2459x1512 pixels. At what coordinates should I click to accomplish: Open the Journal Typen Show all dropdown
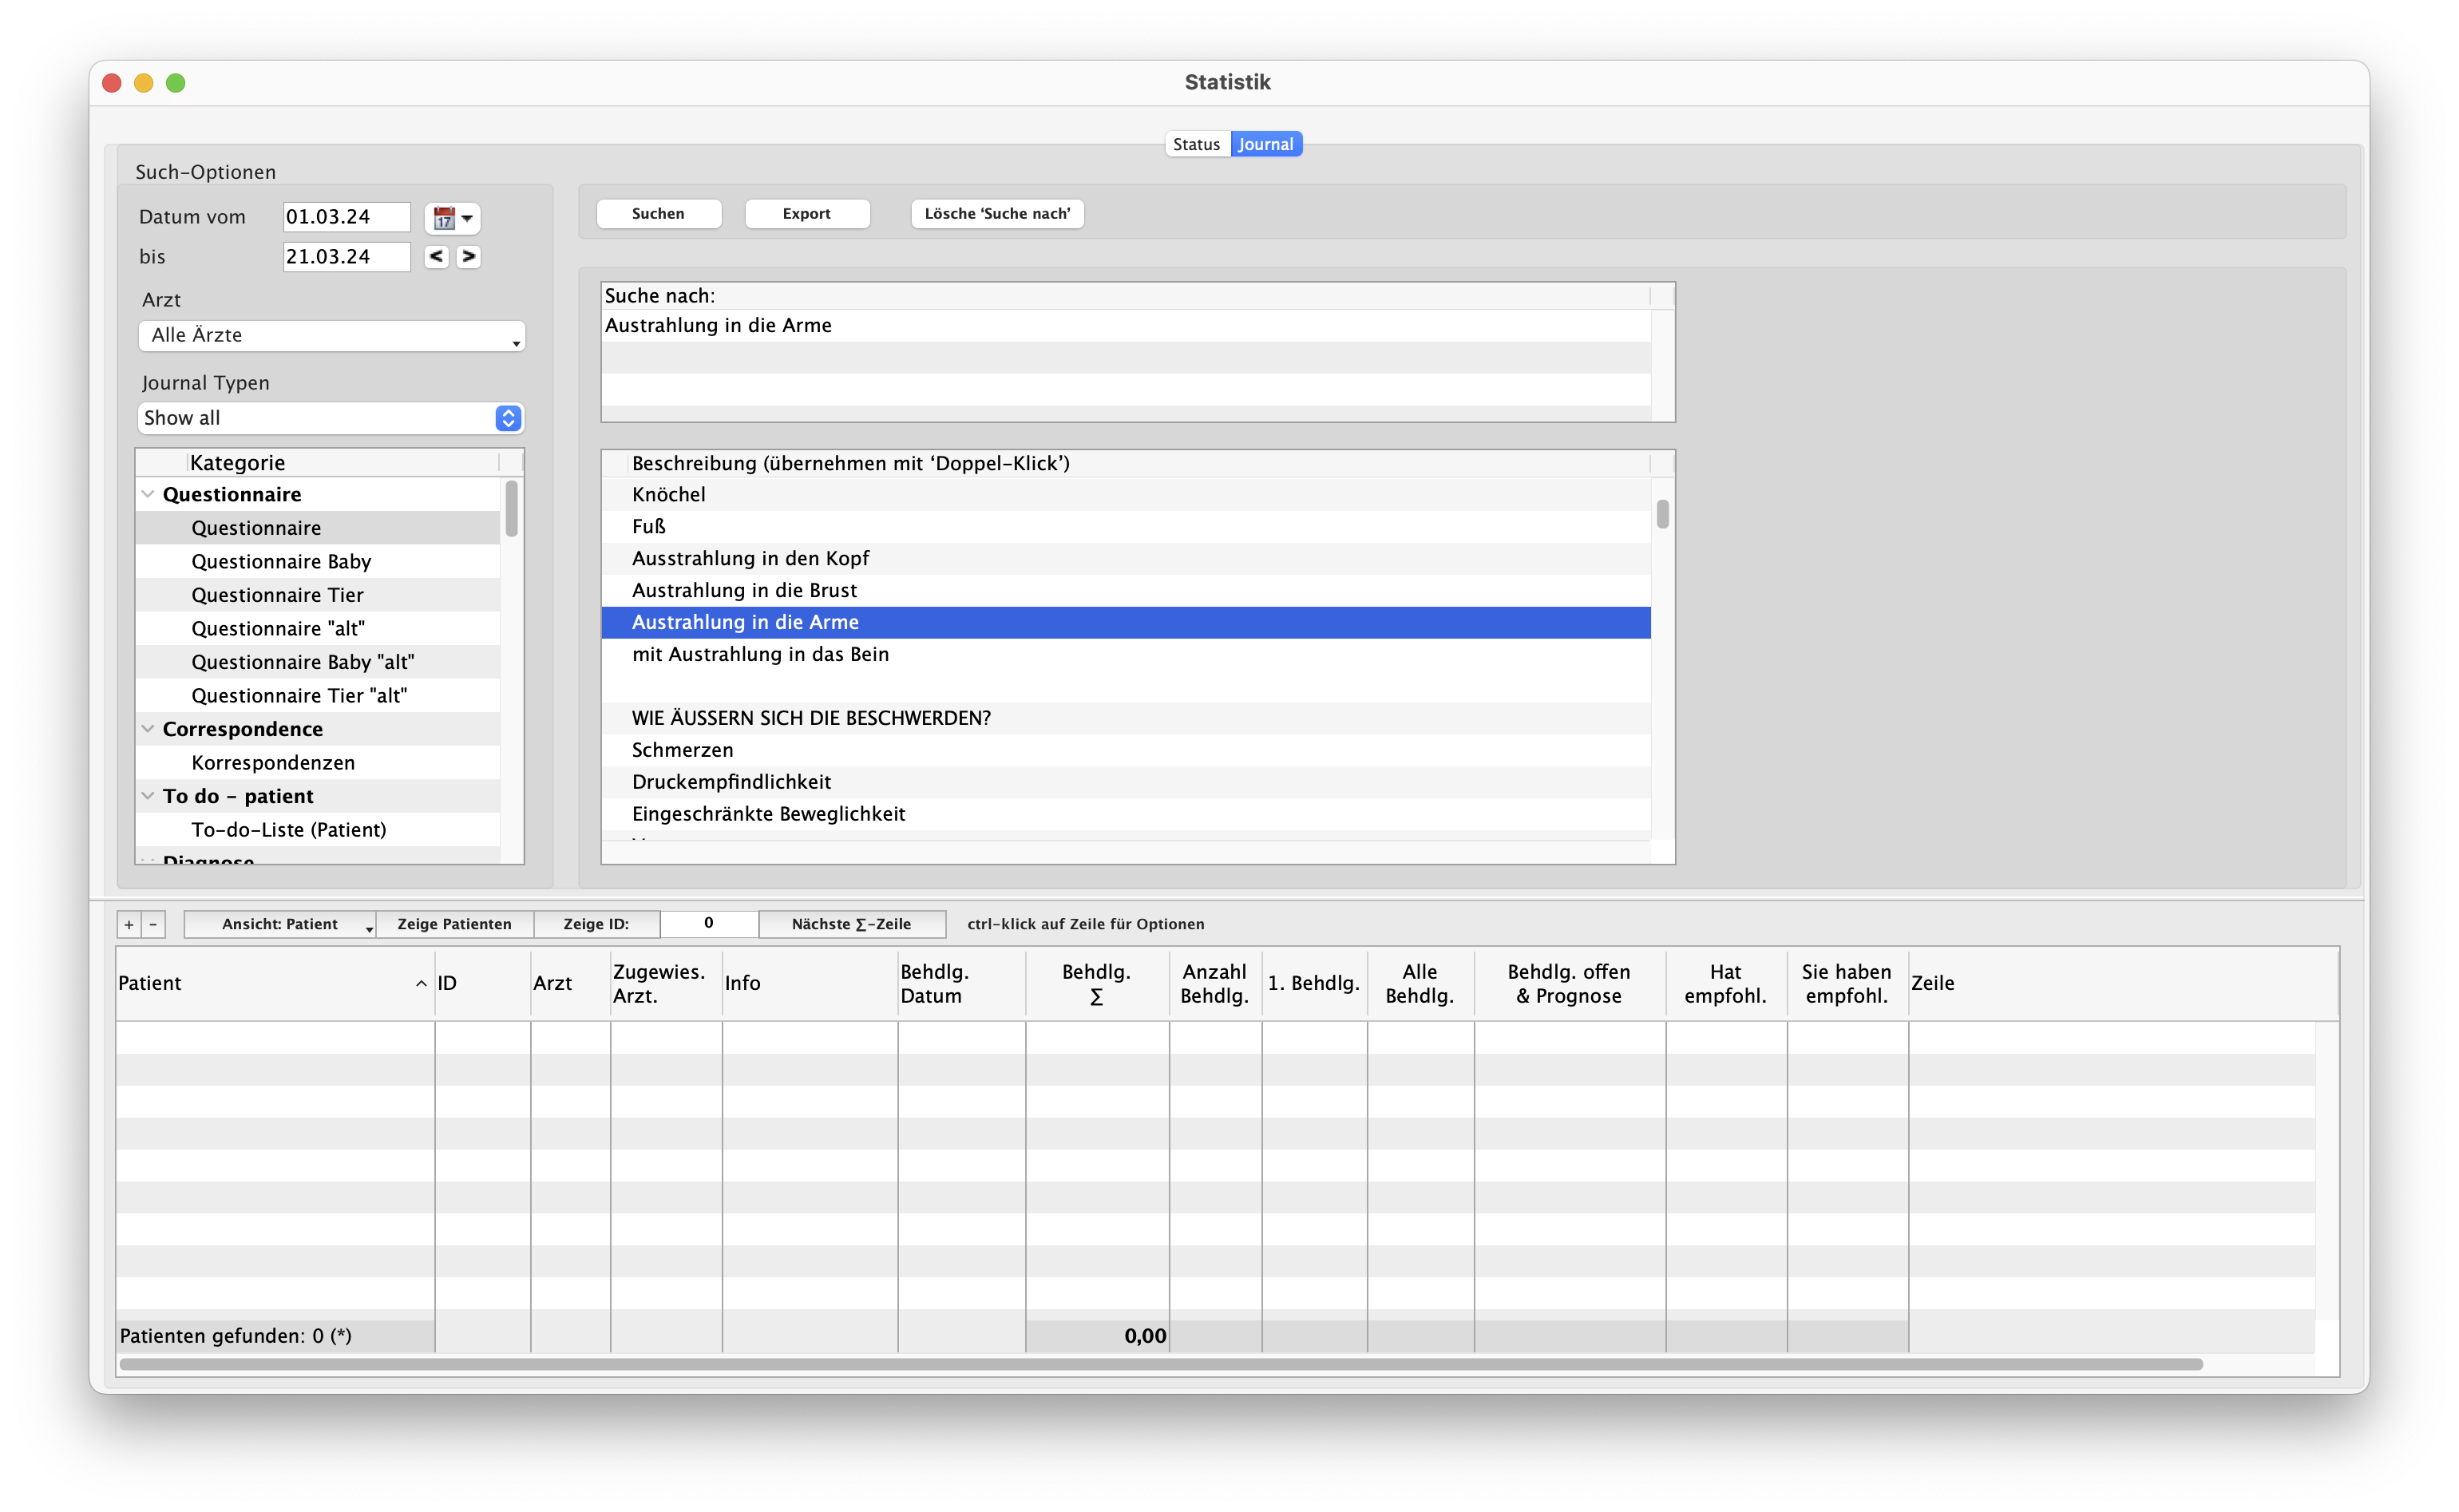pyautogui.click(x=331, y=418)
